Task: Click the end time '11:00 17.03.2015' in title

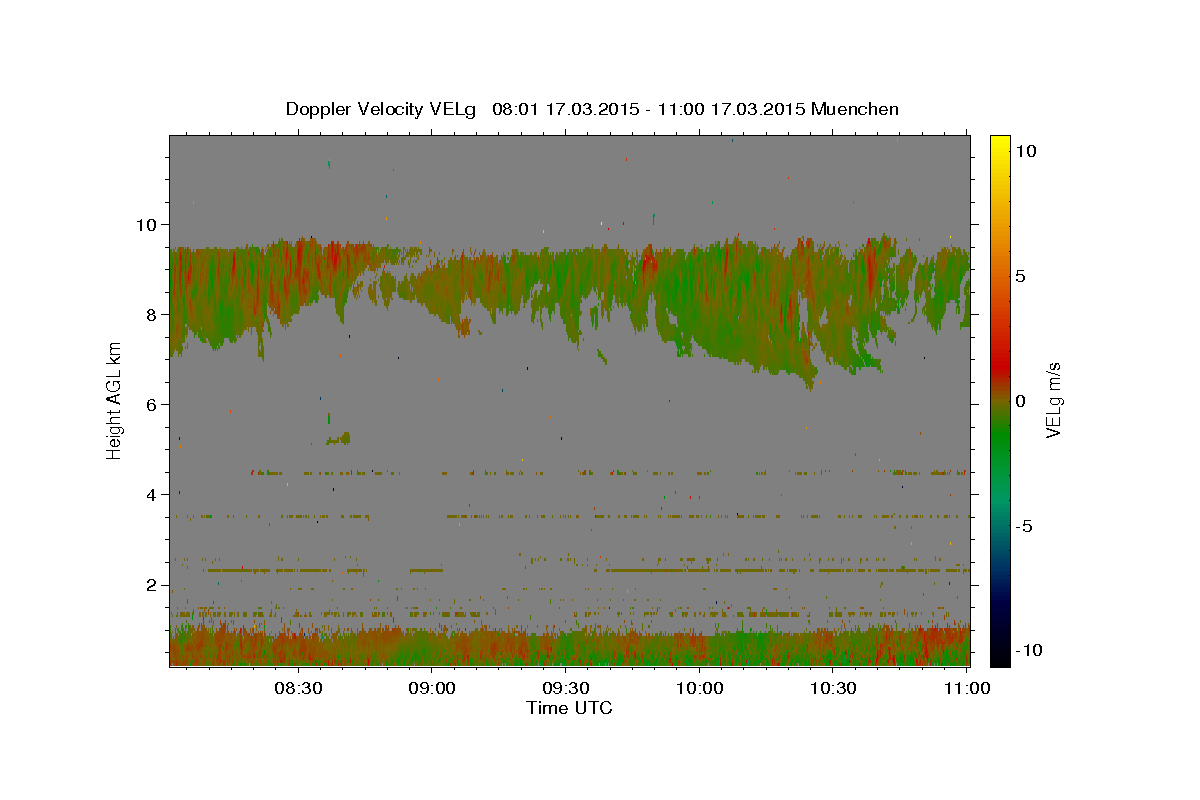Action: [732, 109]
